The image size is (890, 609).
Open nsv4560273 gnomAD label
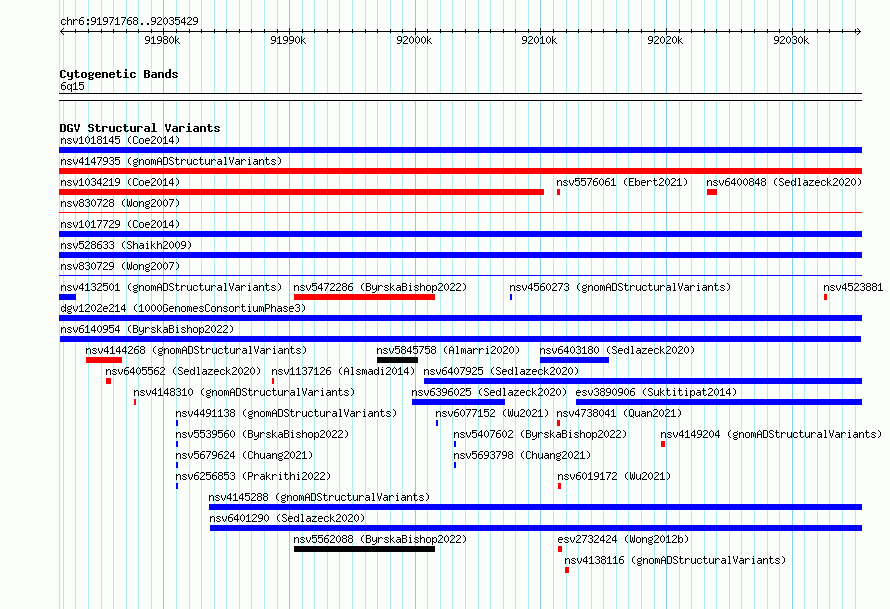(620, 287)
